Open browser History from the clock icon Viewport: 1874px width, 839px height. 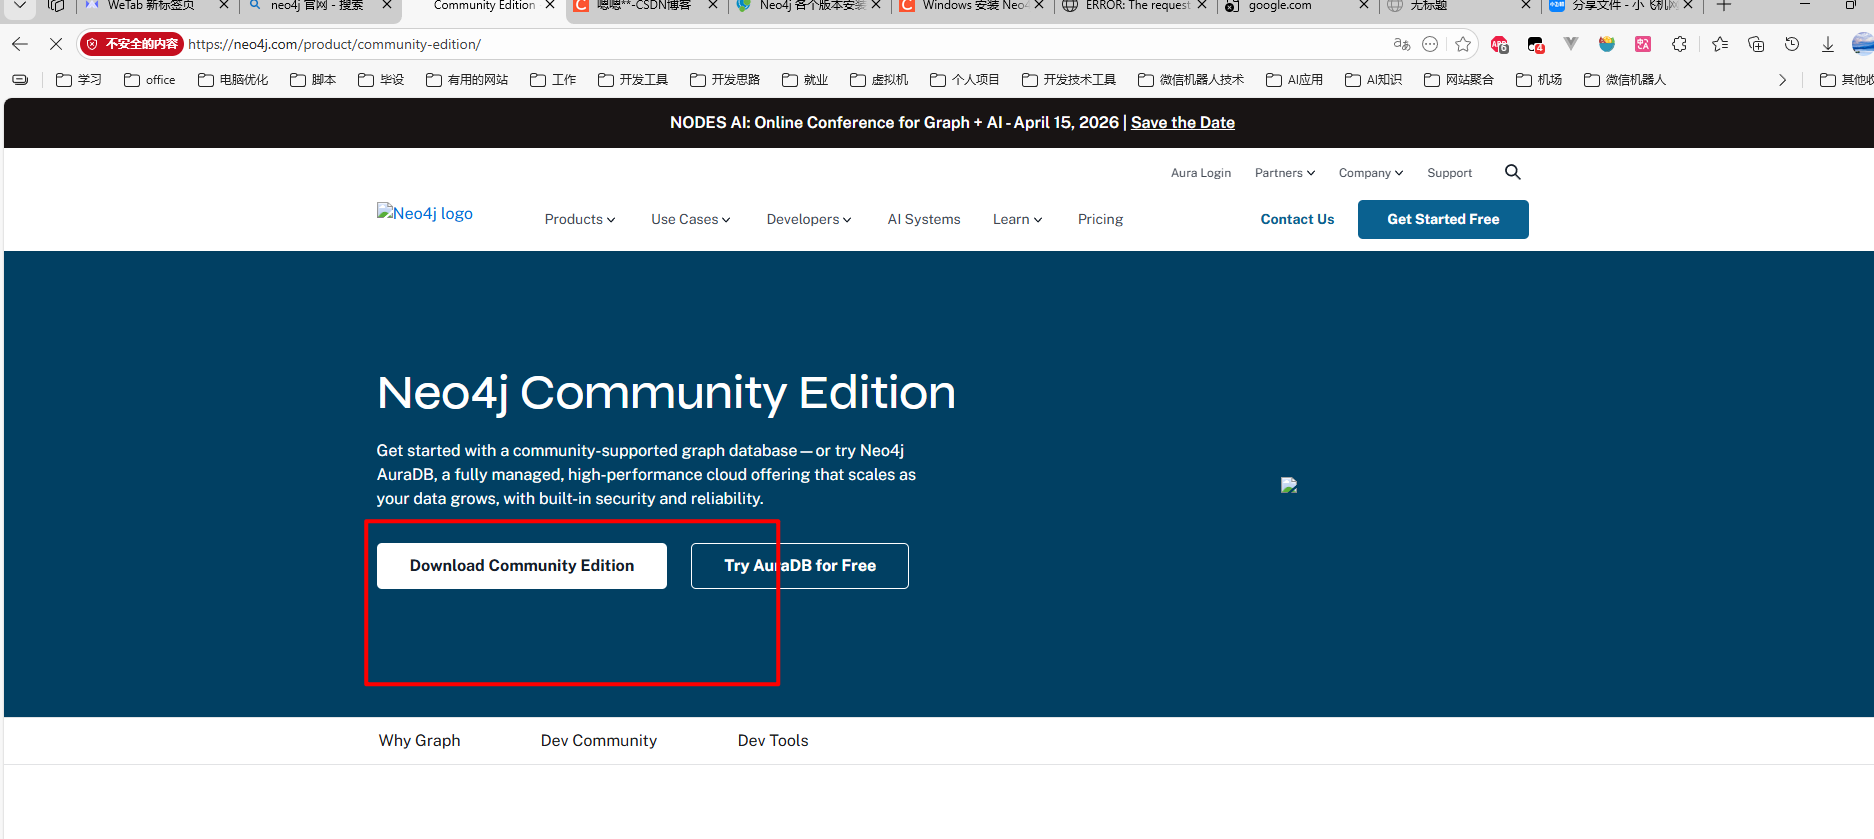1792,44
